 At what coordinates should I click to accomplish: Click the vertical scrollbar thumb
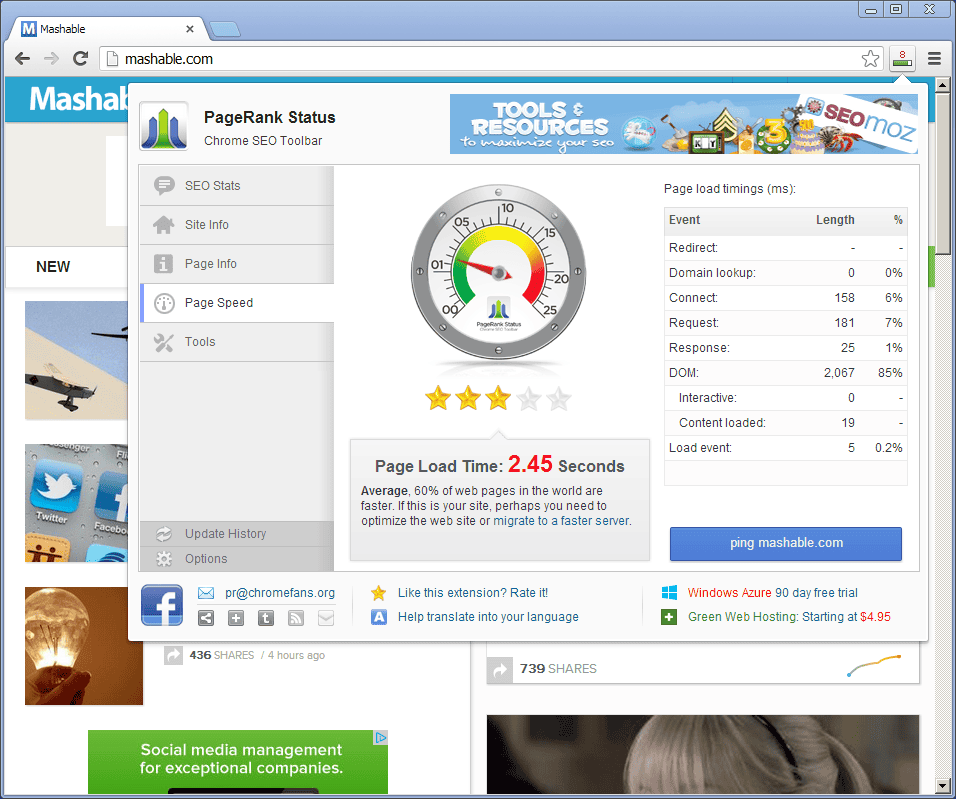click(943, 174)
